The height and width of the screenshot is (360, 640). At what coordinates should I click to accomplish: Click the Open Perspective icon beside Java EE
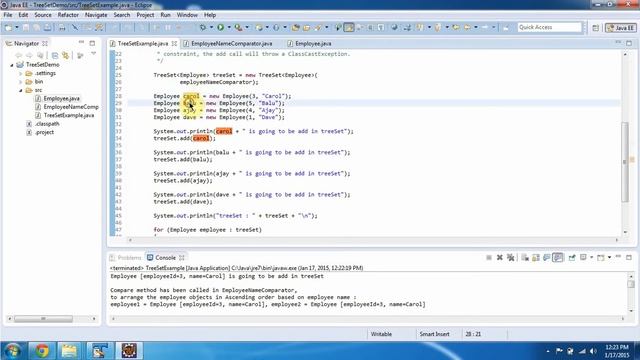coord(596,28)
